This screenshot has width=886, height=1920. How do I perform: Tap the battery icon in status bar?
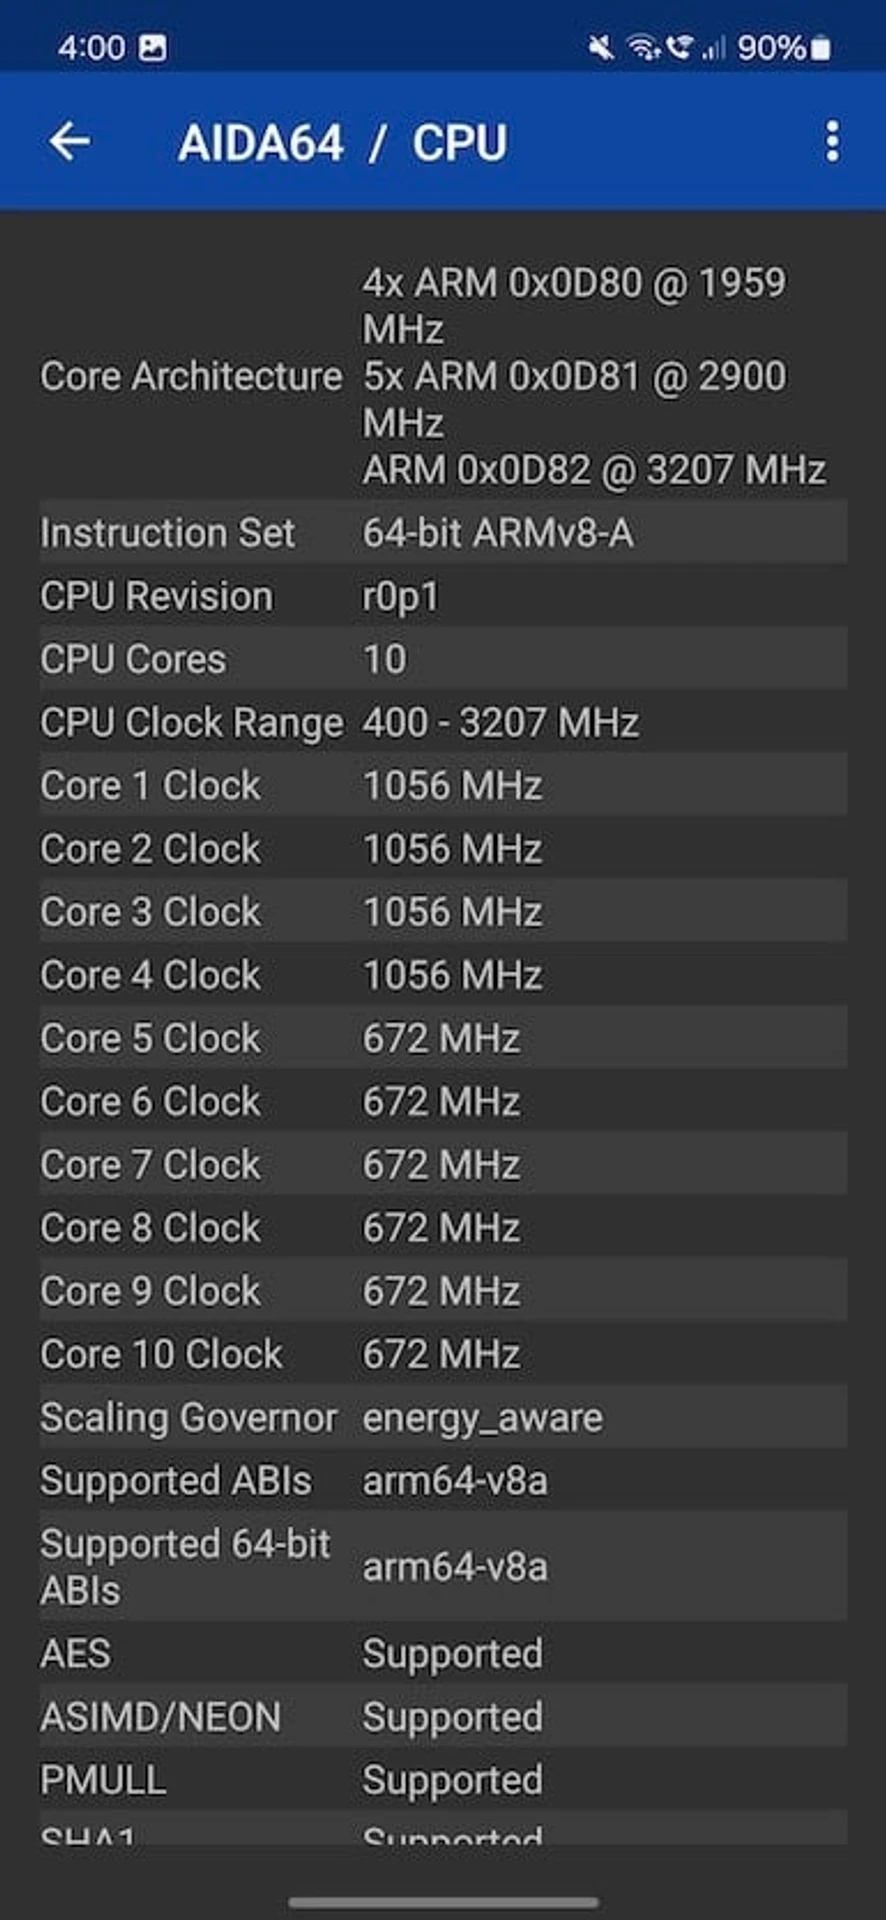820,48
